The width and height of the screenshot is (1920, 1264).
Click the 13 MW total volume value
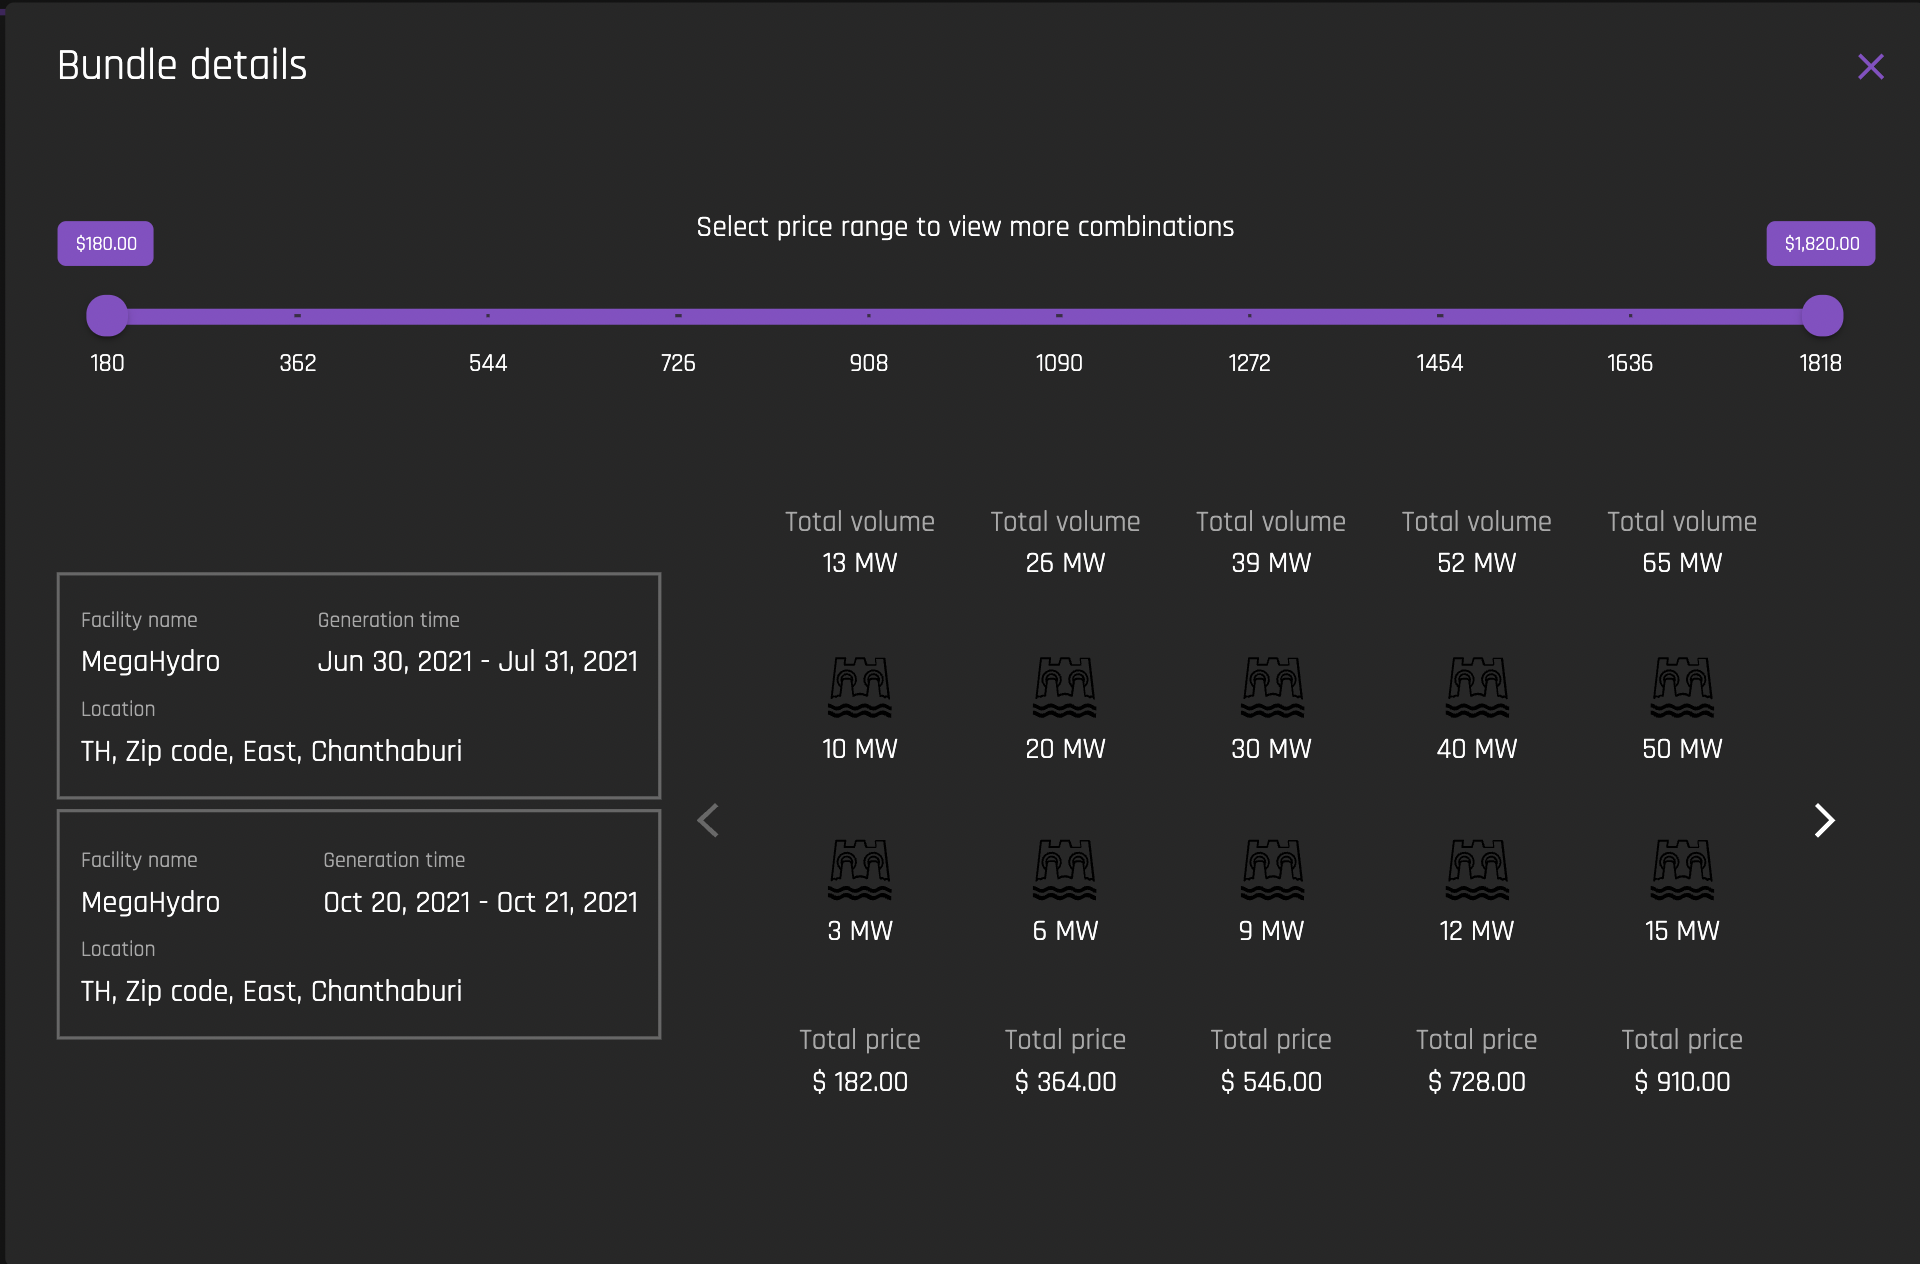860,563
